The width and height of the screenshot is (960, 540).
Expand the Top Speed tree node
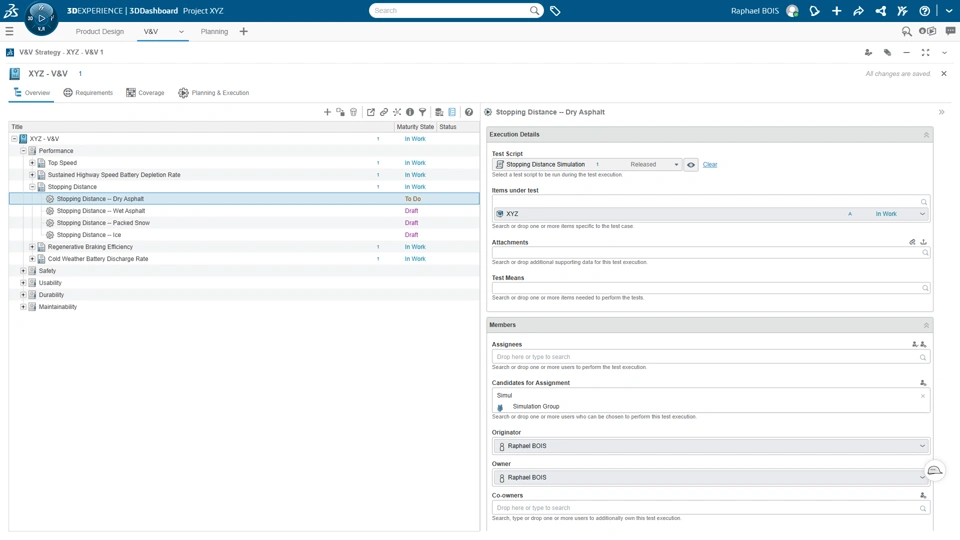click(x=32, y=163)
